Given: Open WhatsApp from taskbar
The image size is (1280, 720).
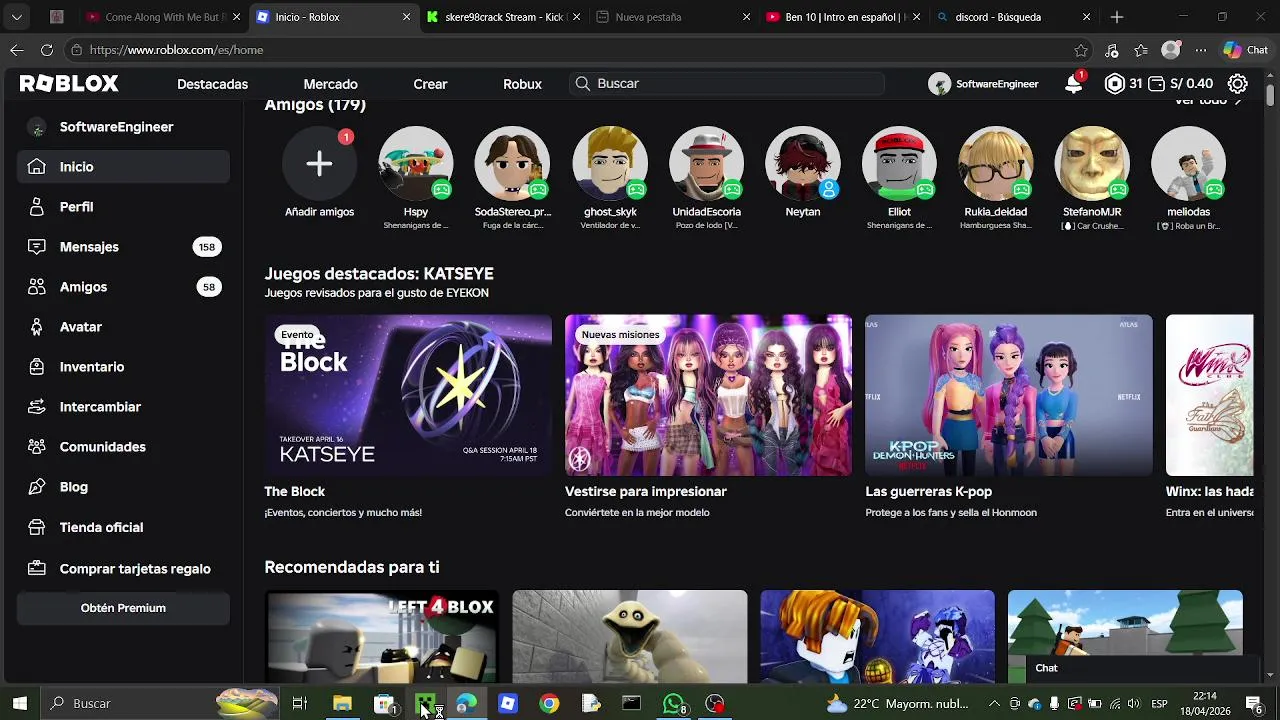Looking at the screenshot, I should click(x=674, y=704).
